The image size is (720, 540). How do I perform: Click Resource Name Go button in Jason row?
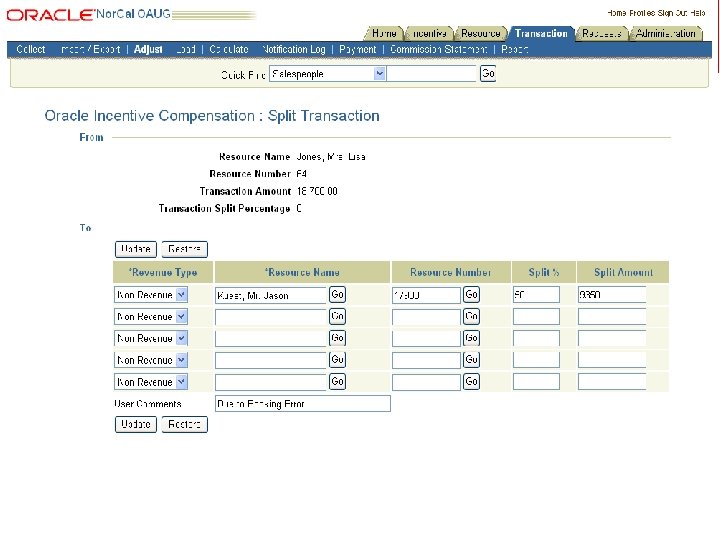pyautogui.click(x=337, y=295)
